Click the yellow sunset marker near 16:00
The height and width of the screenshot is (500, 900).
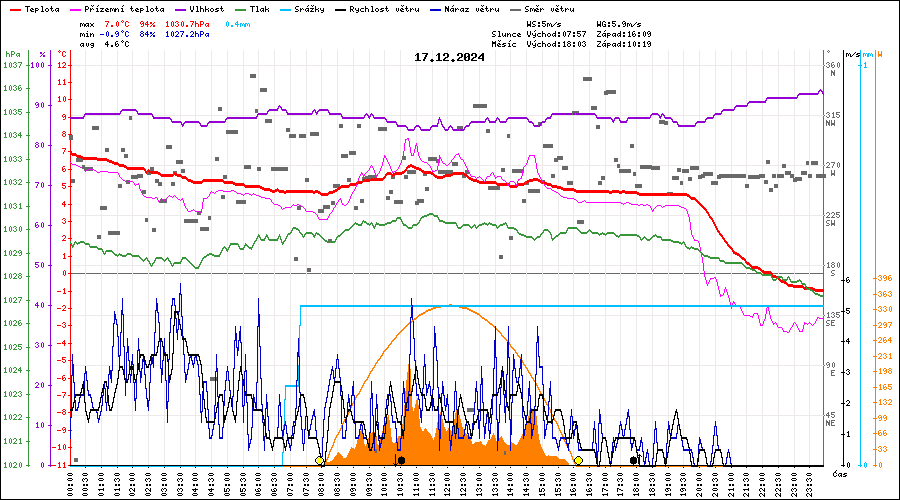pos(578,461)
